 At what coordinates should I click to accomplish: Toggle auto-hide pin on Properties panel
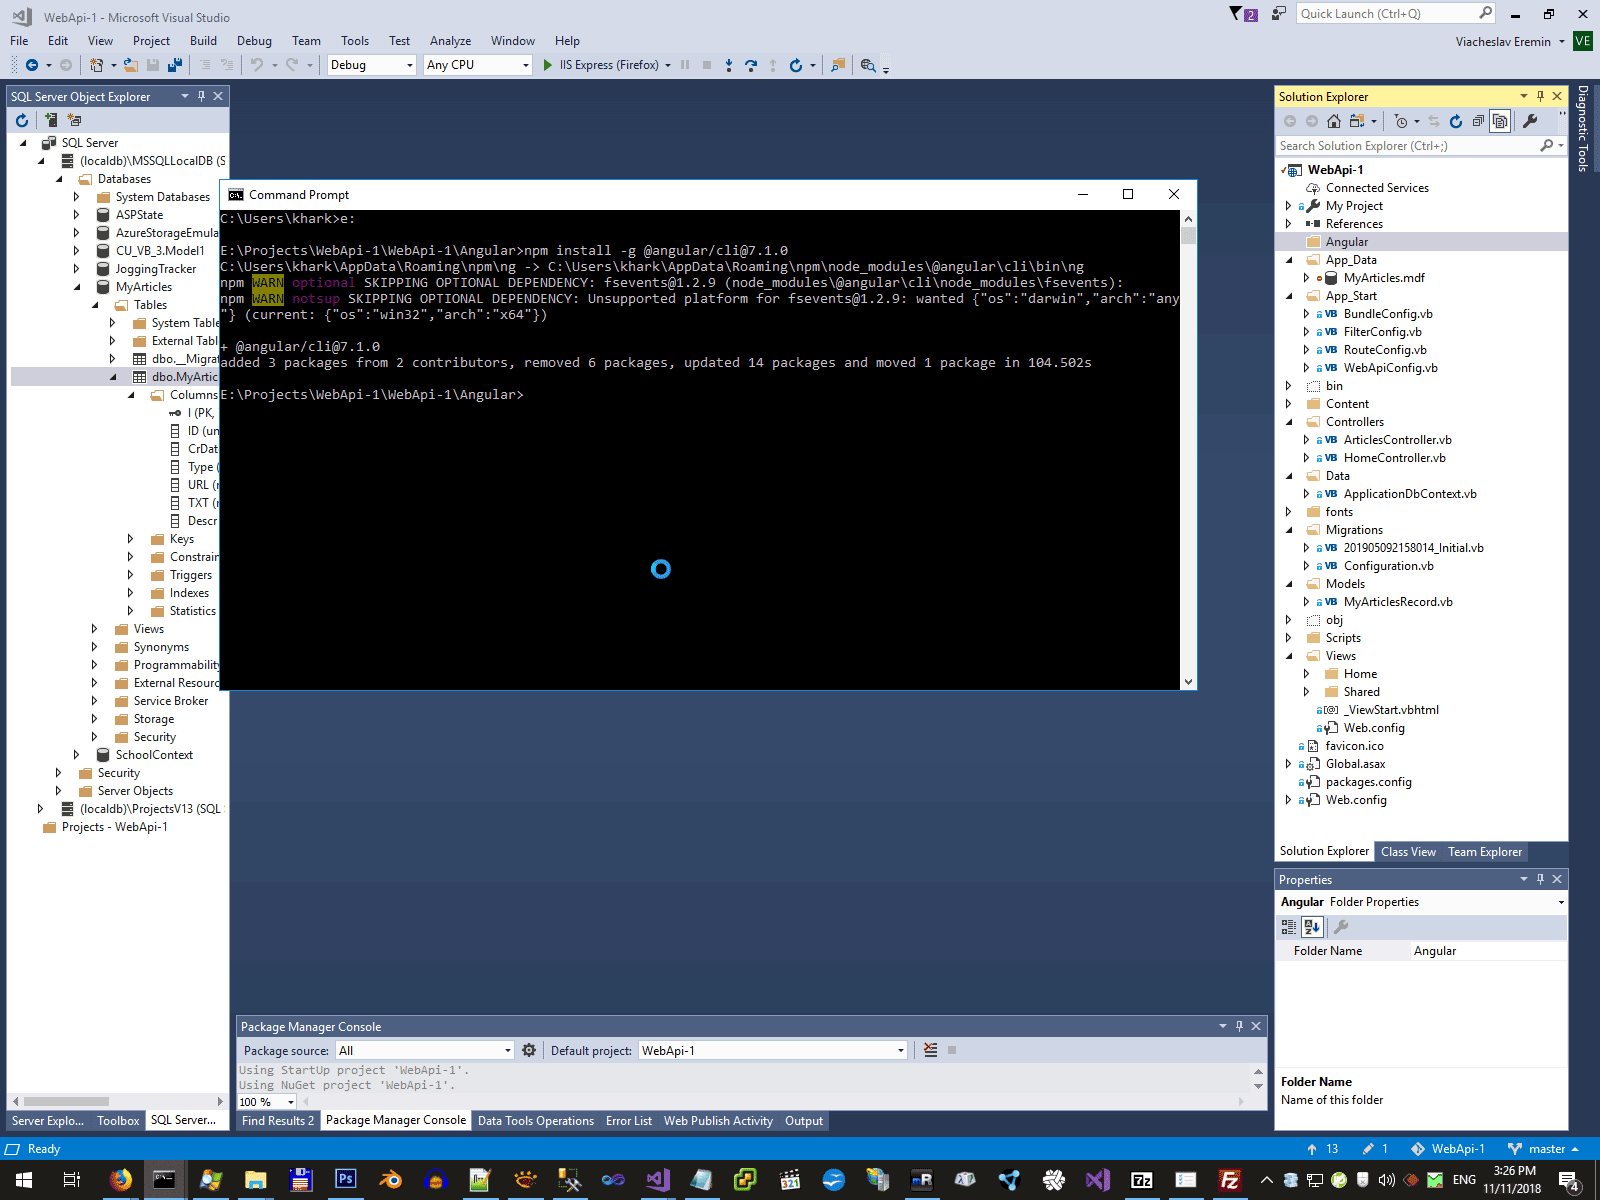pyautogui.click(x=1540, y=879)
